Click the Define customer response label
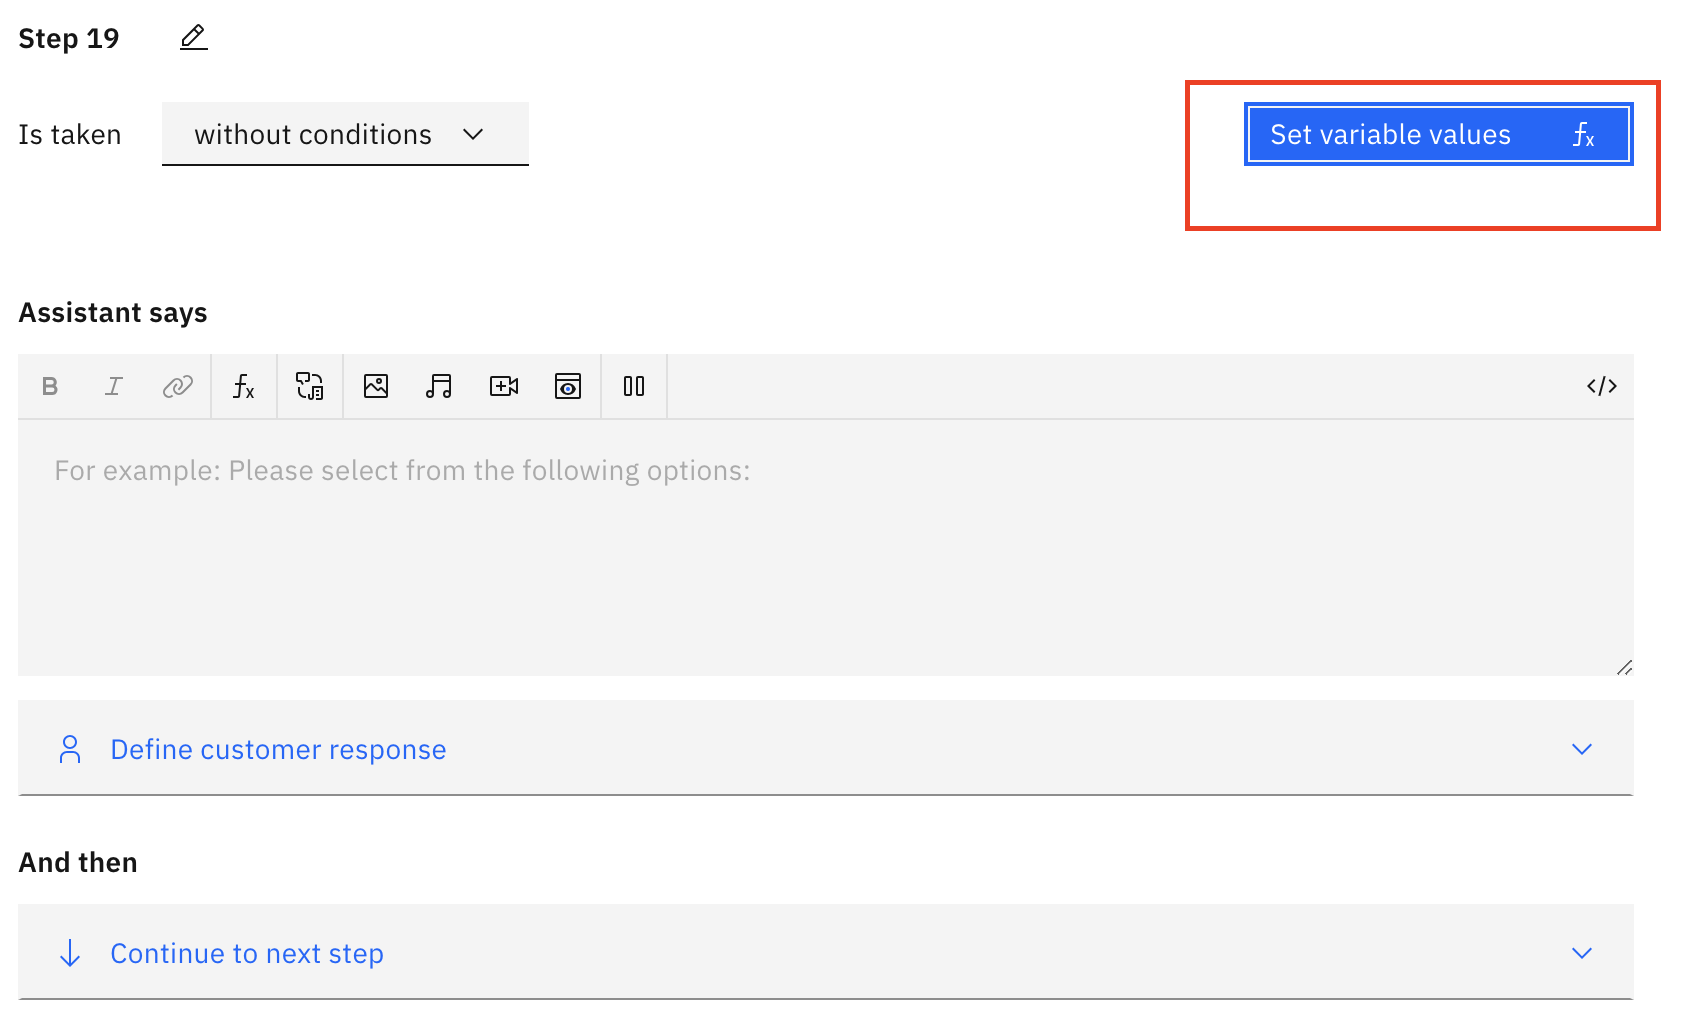The image size is (1688, 1036). [x=278, y=749]
